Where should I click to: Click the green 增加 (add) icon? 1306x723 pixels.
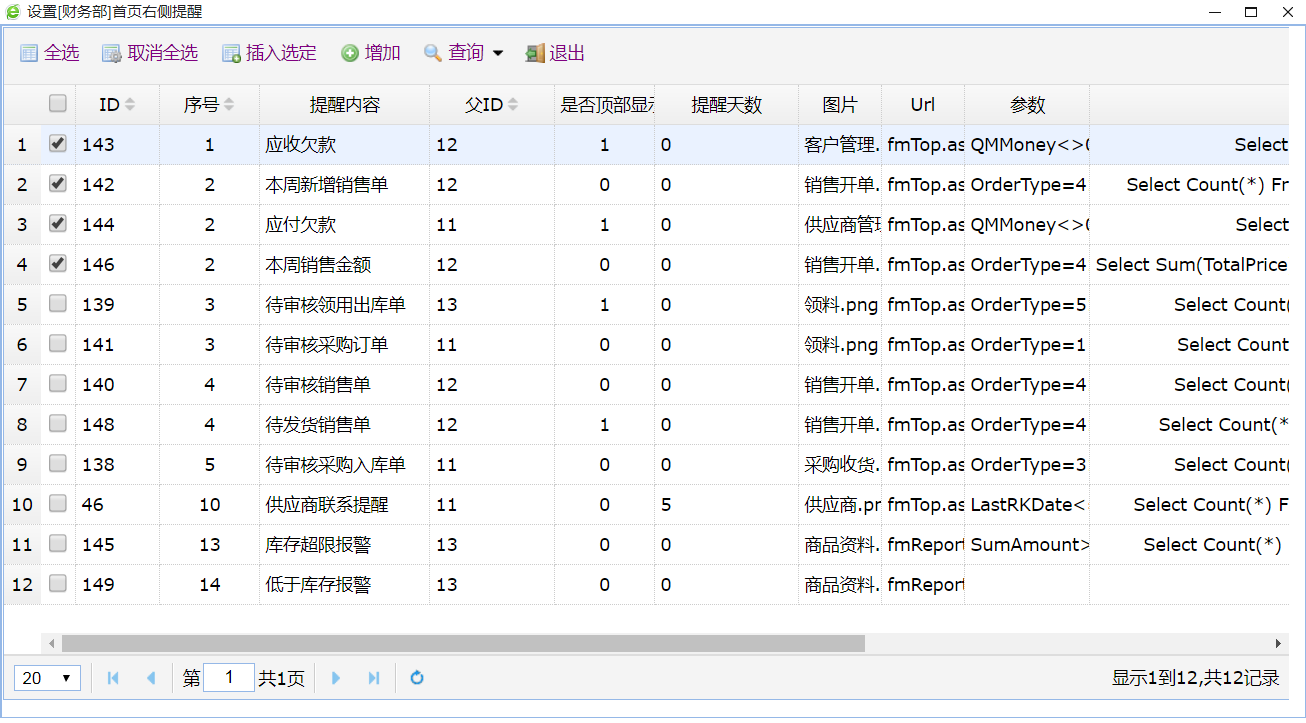[x=350, y=54]
